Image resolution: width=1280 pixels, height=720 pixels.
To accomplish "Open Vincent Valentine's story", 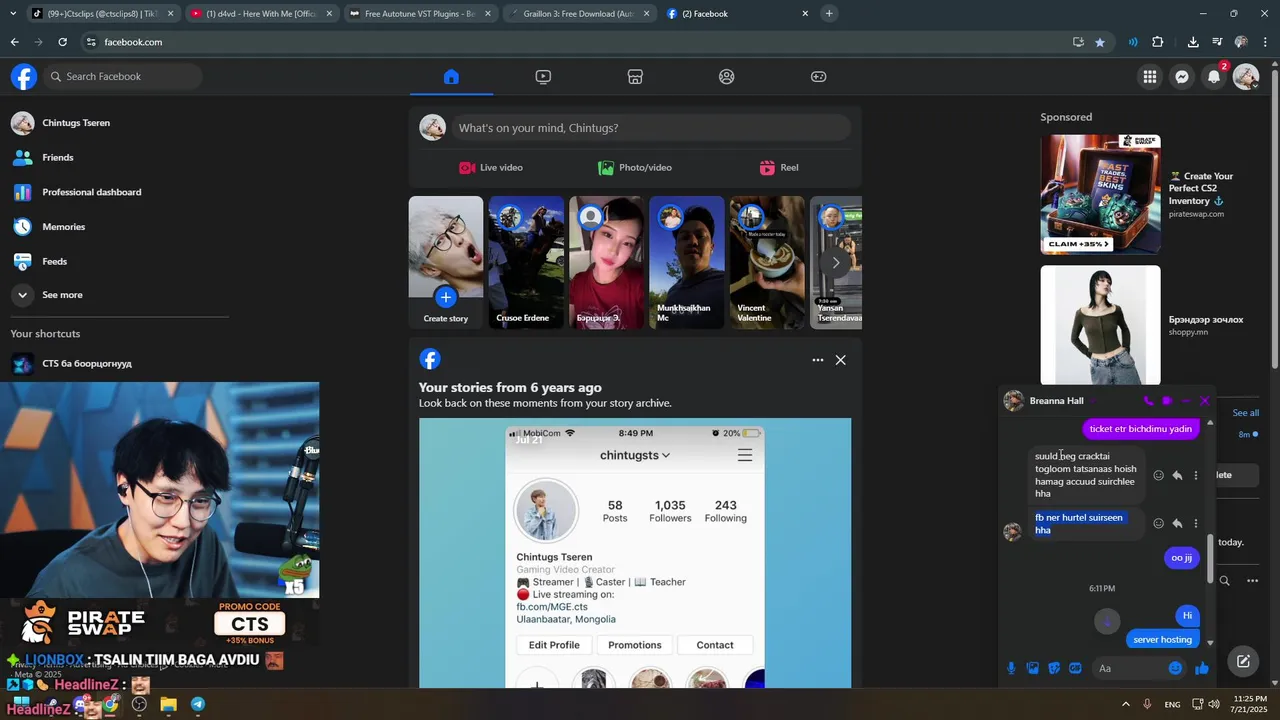I will coord(767,262).
